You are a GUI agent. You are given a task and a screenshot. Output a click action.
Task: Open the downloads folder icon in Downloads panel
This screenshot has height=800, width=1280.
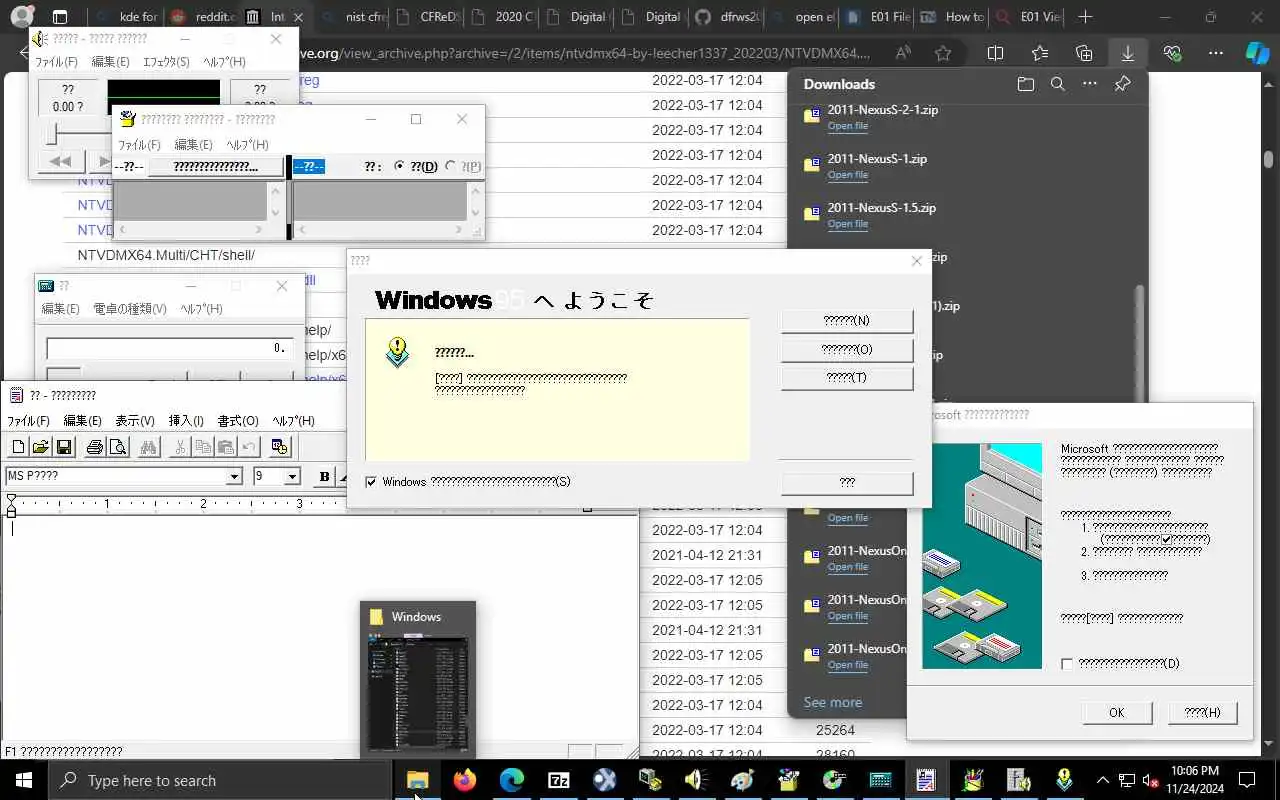[x=1025, y=84]
